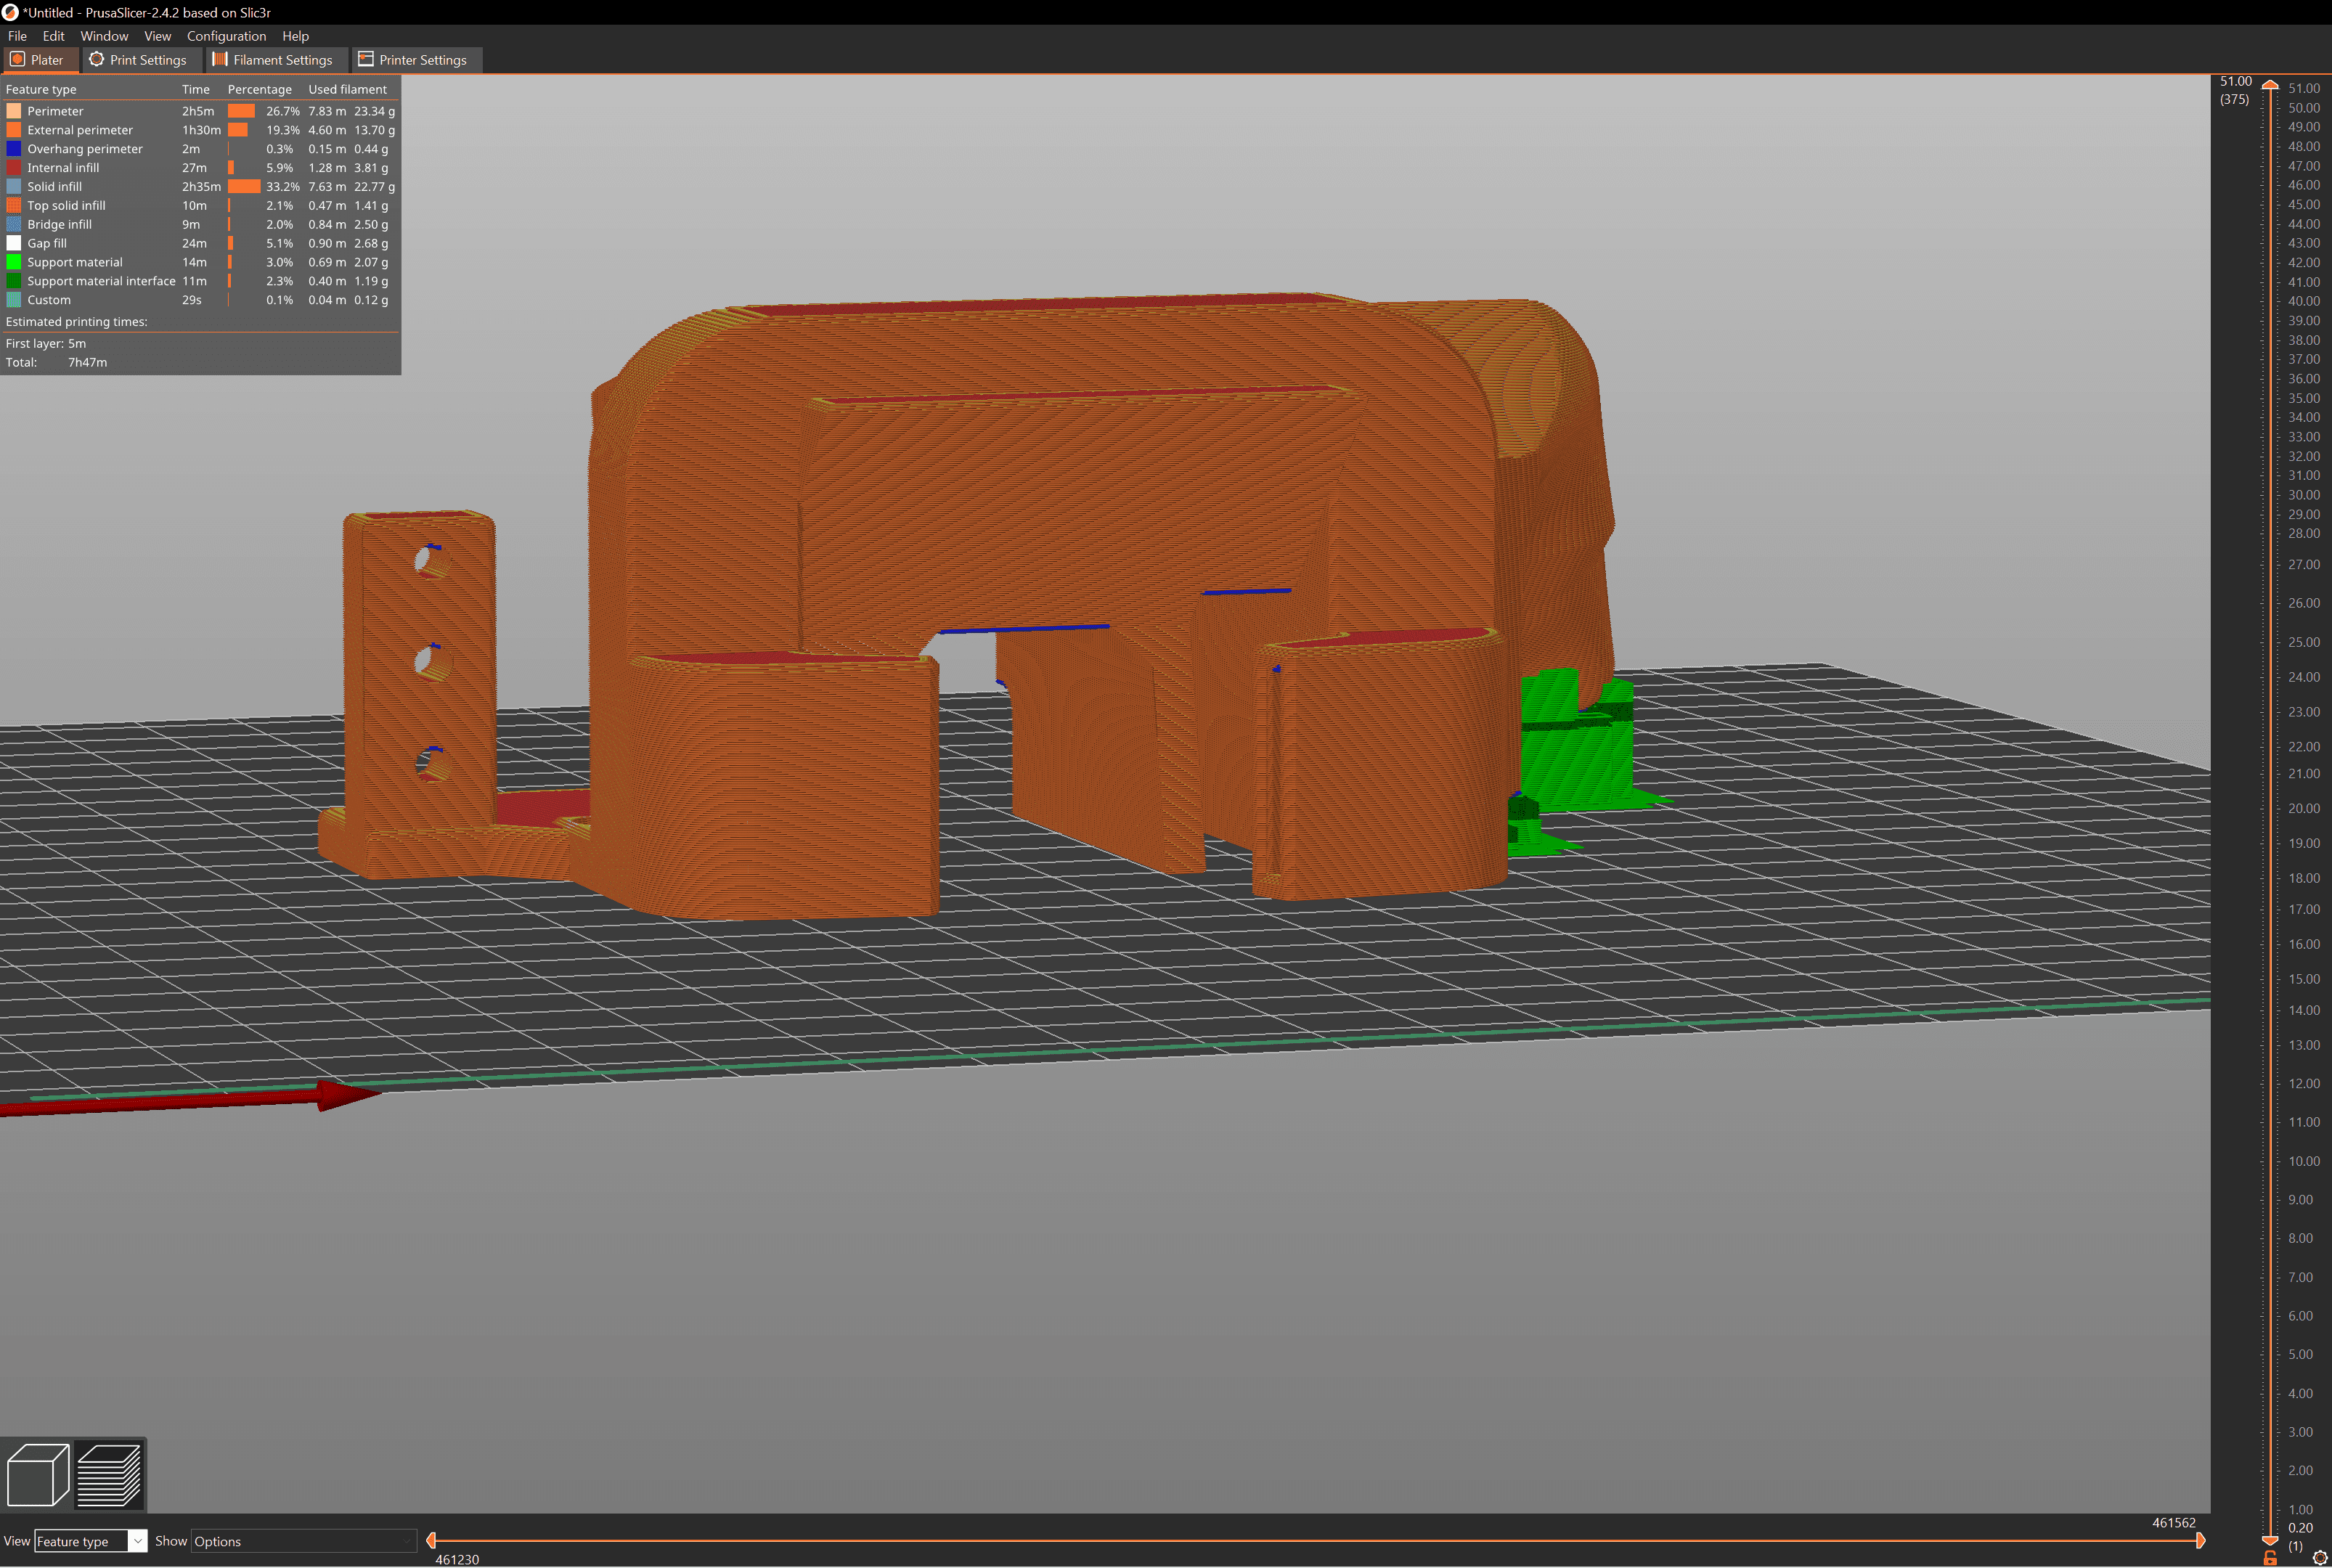Viewport: 2332px width, 1568px height.
Task: Hide External perimeter in the legend
Action: pyautogui.click(x=200, y=130)
